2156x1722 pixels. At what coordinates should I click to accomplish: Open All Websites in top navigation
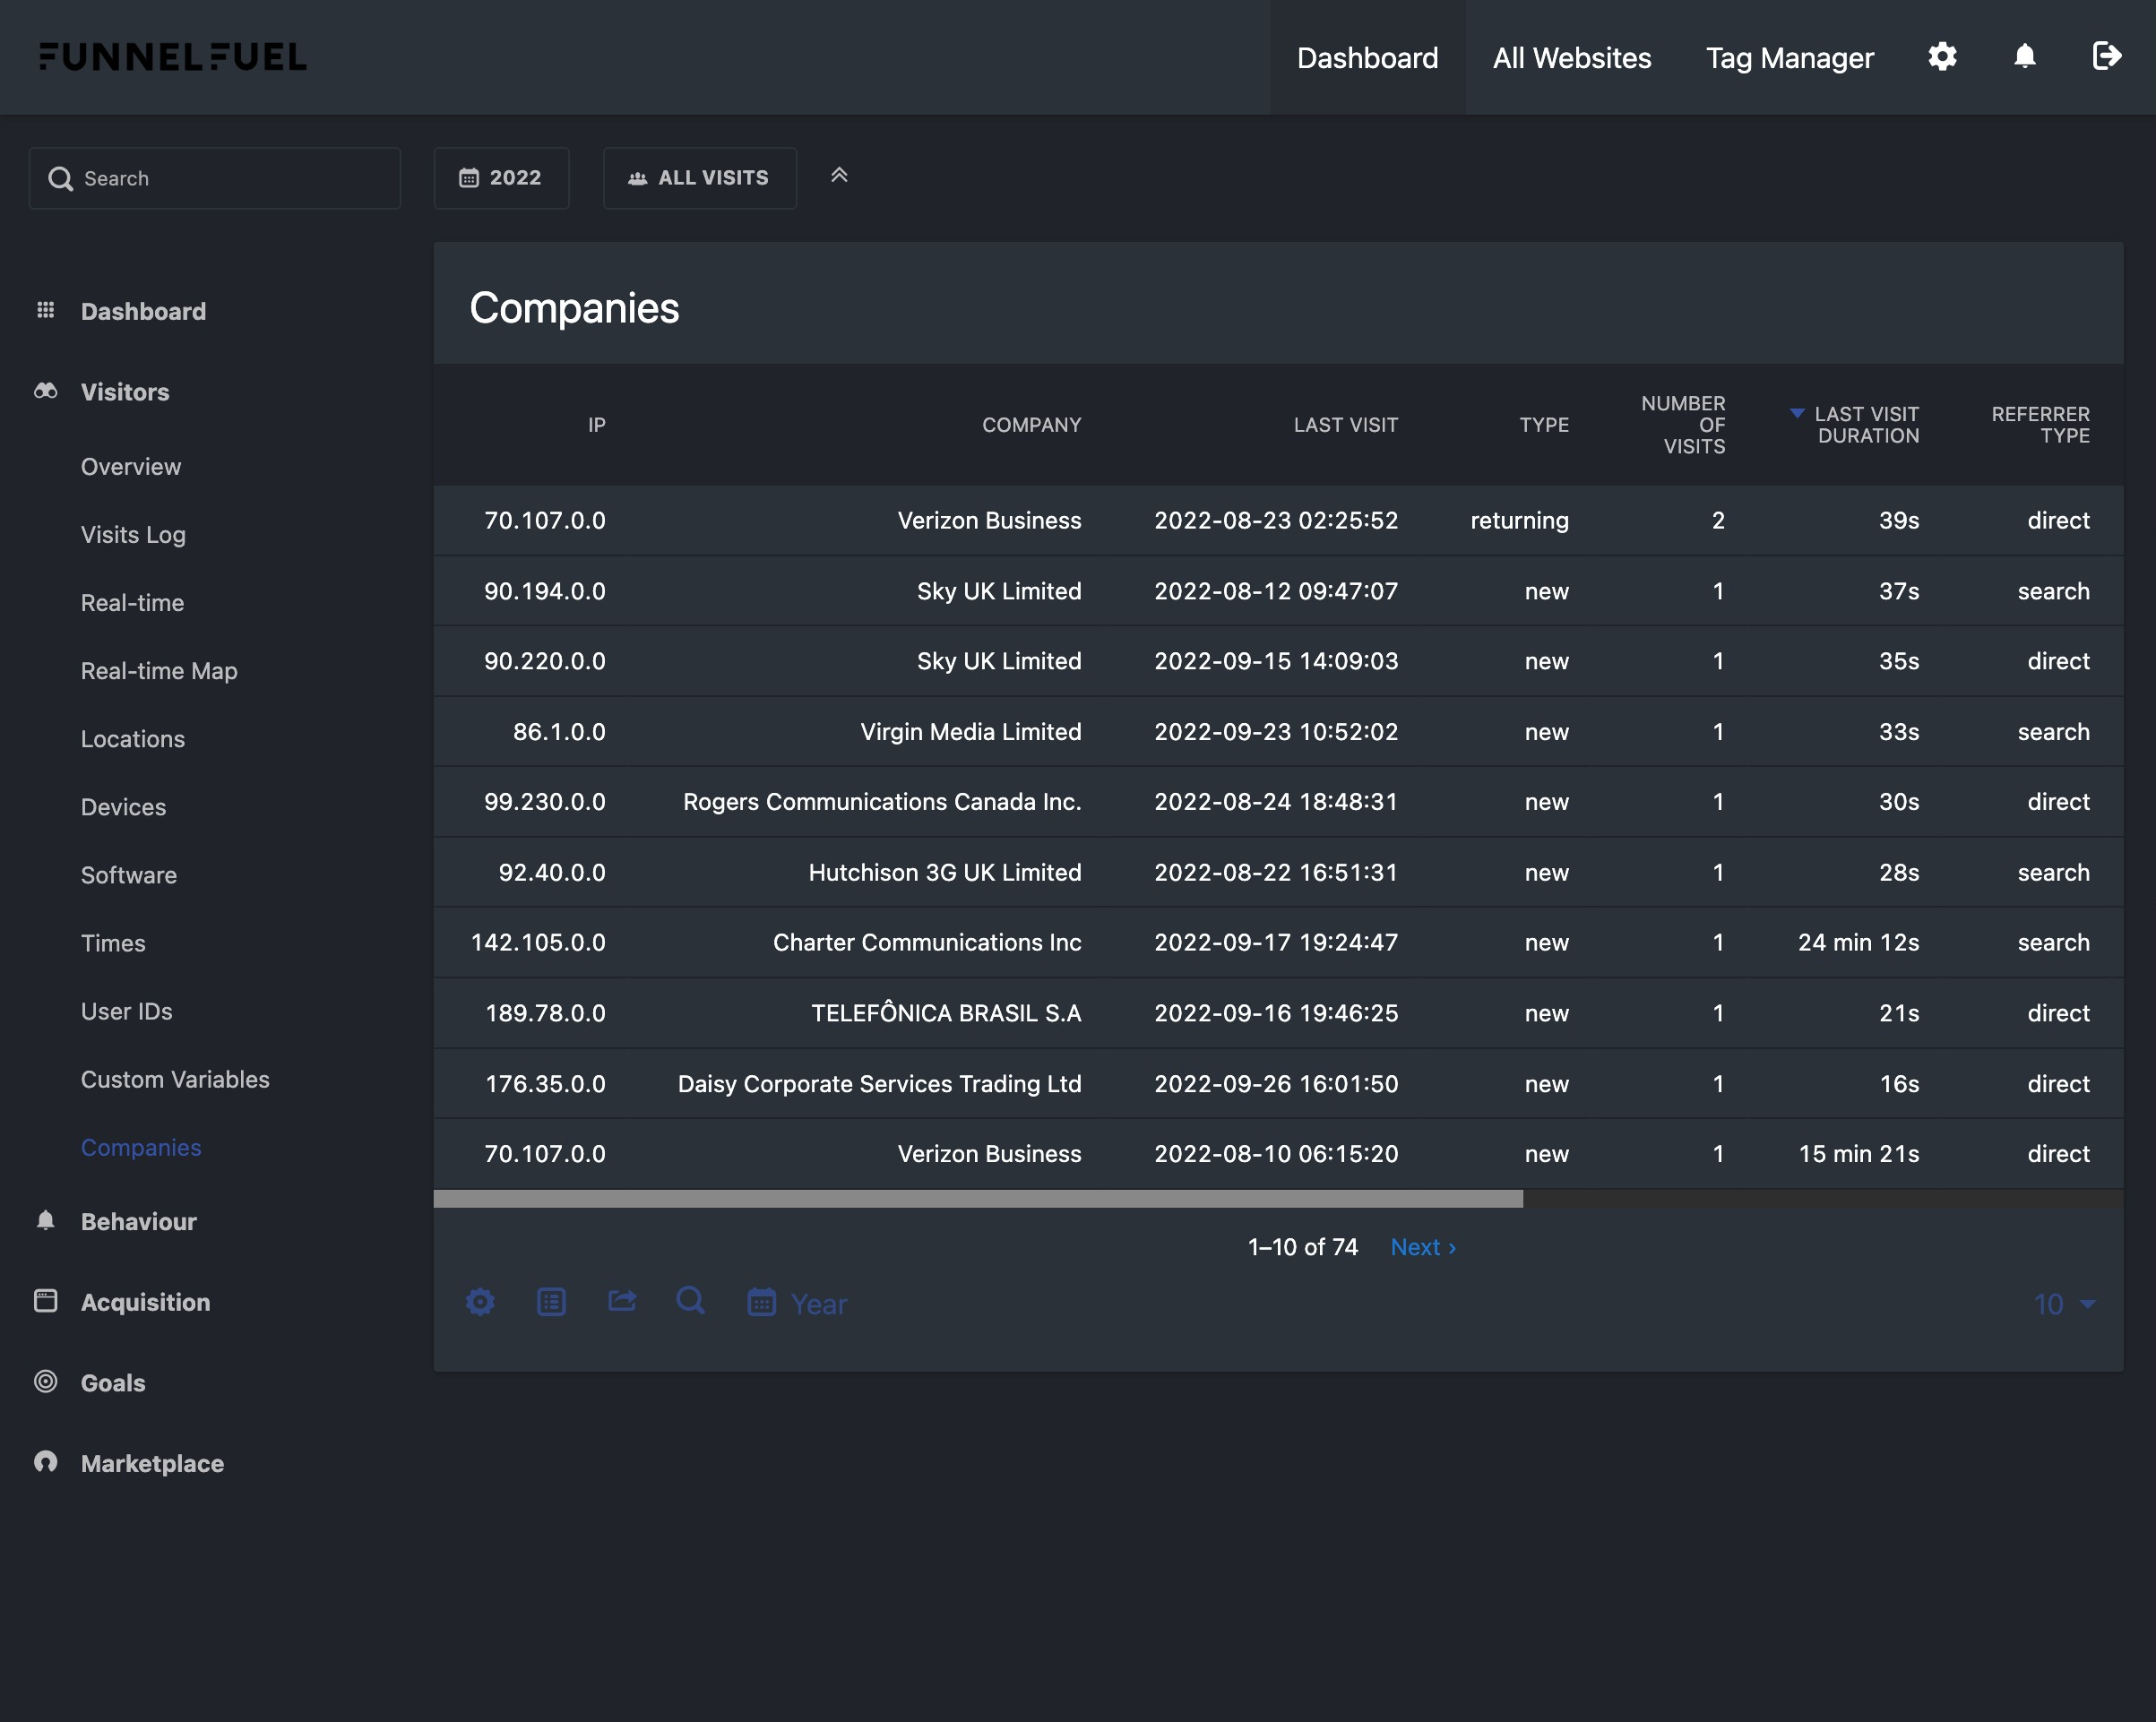[1572, 57]
